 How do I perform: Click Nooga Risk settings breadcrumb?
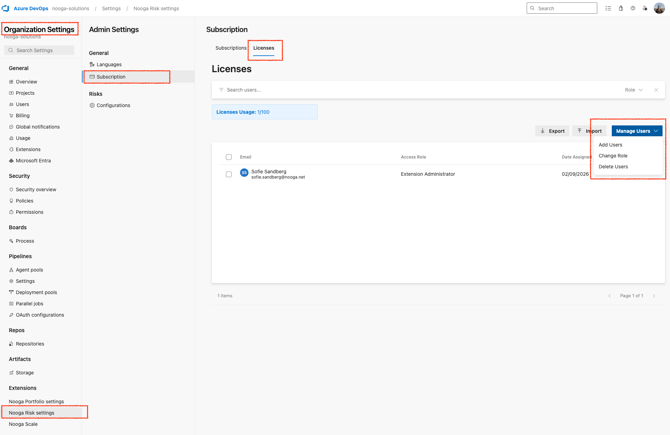coord(156,8)
